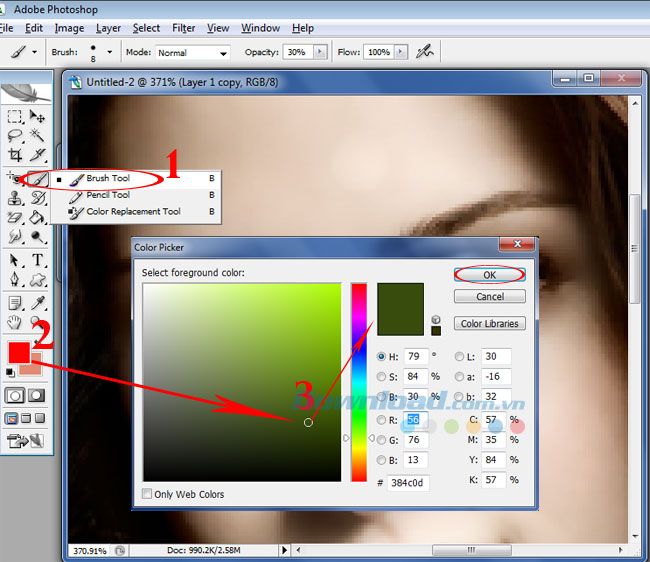Select the B blue radio button beside 13
This screenshot has width=650, height=562.
point(381,460)
